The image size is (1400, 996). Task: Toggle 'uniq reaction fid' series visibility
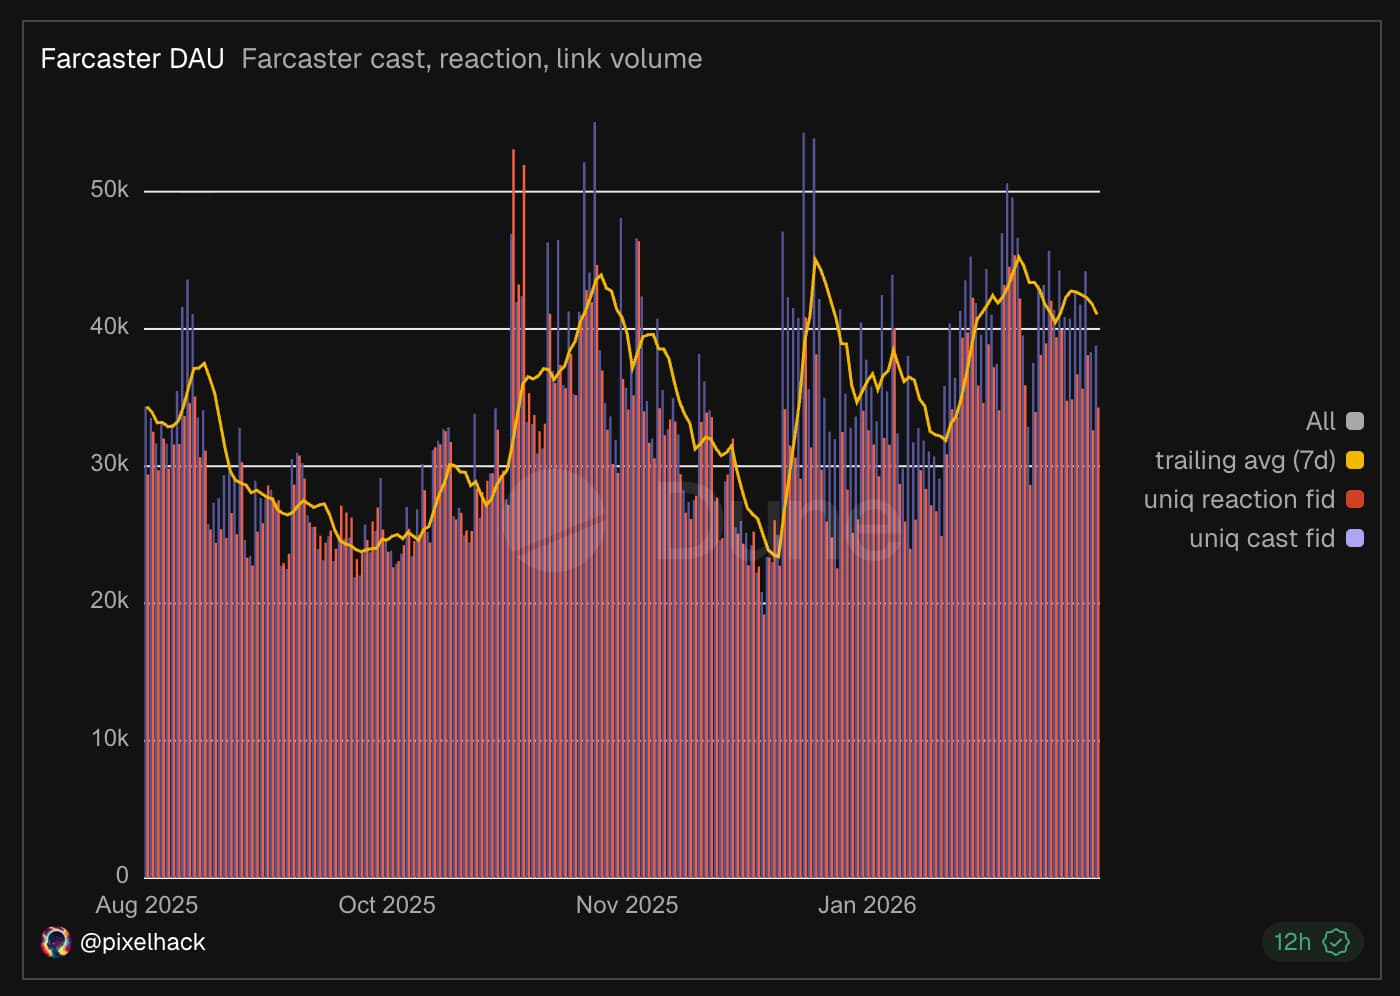pyautogui.click(x=1238, y=499)
